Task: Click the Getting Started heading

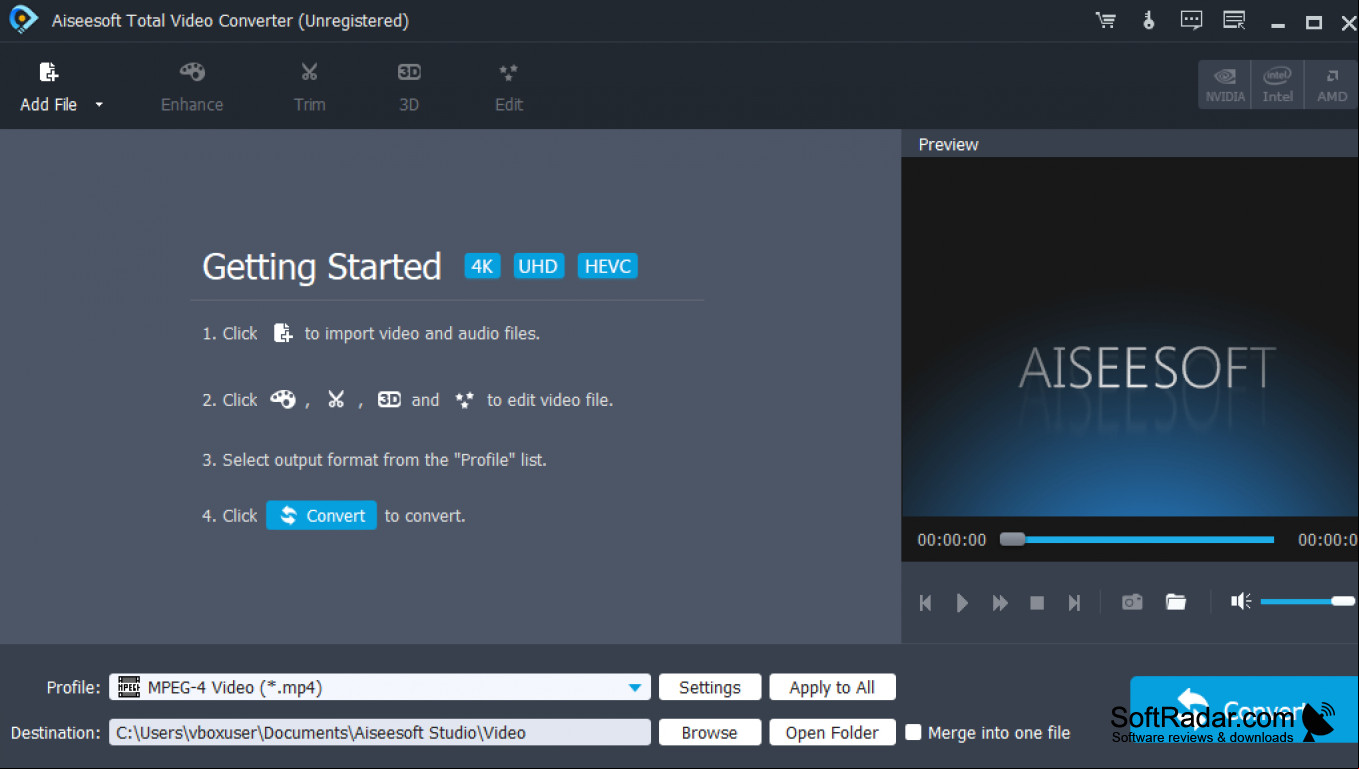Action: (x=322, y=266)
